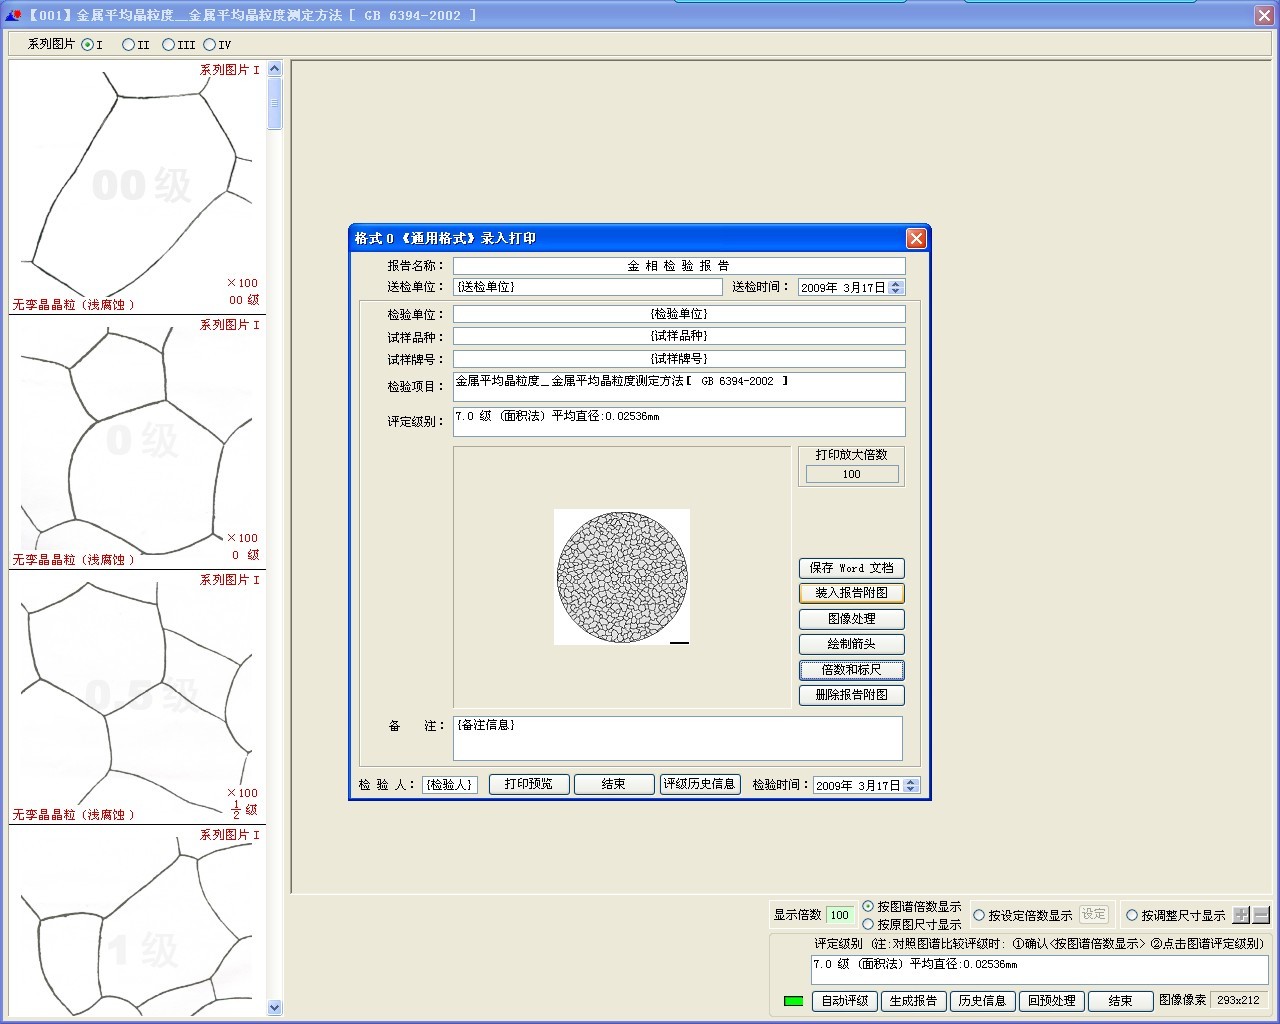Click 结束 button next to 回预处理
1280x1024 pixels.
click(x=1120, y=1001)
